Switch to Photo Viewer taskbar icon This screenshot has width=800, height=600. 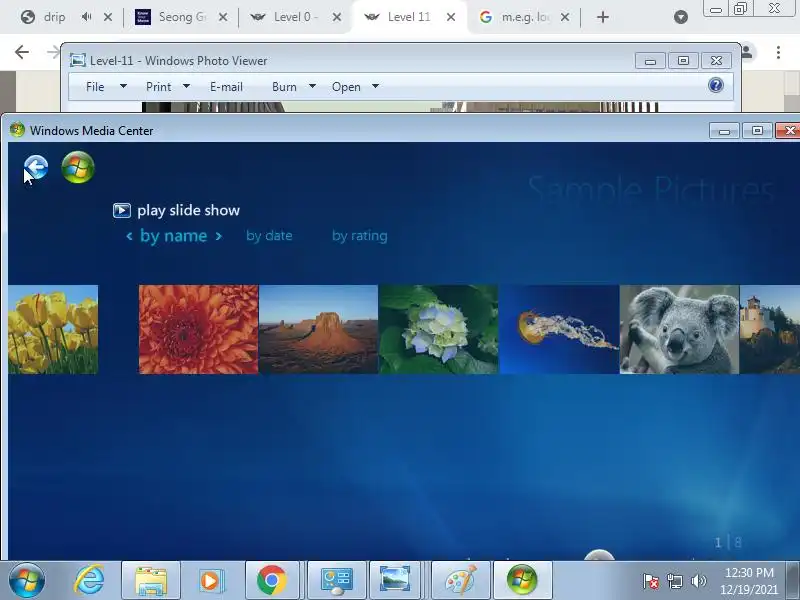(x=395, y=580)
